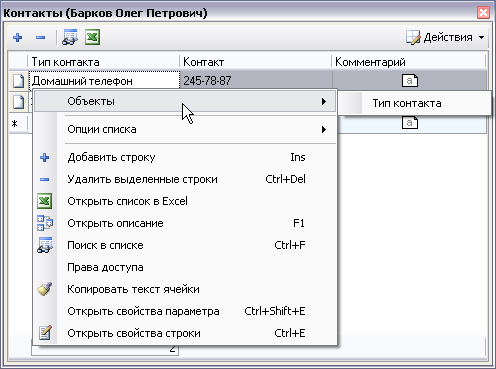Select the document icon of the second row
496x369 pixels.
pyautogui.click(x=18, y=102)
